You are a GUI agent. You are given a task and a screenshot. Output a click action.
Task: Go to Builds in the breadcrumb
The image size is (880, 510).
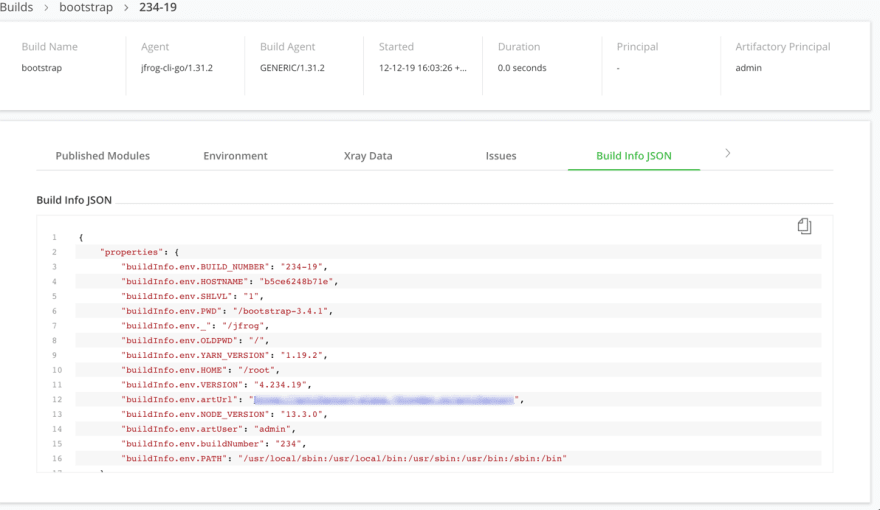tap(16, 7)
